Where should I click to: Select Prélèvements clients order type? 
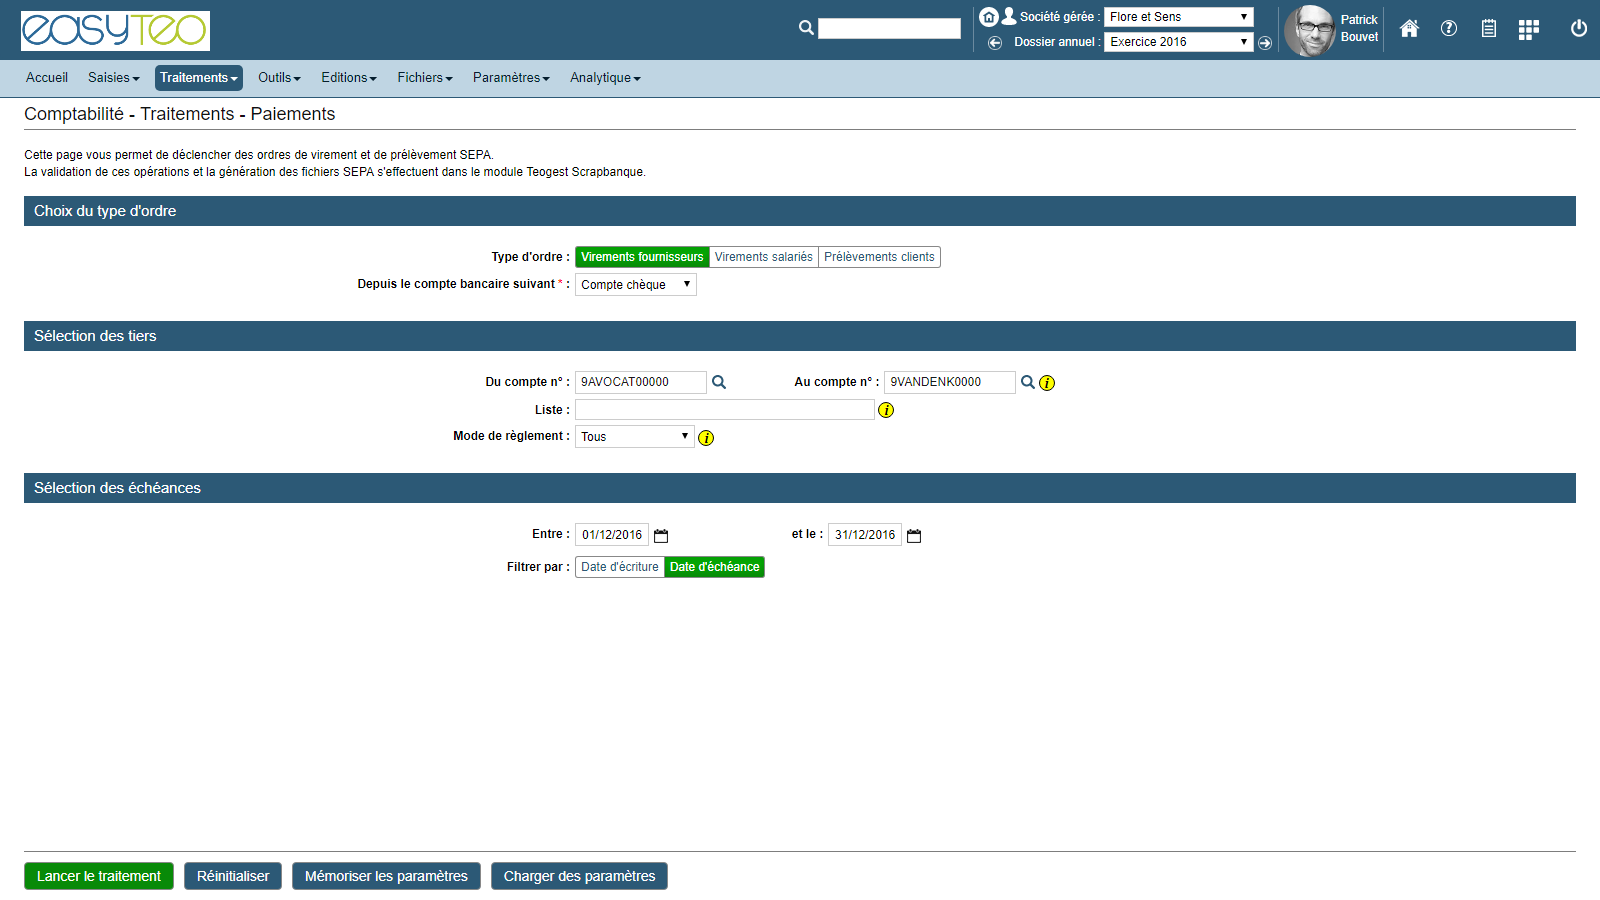click(879, 257)
